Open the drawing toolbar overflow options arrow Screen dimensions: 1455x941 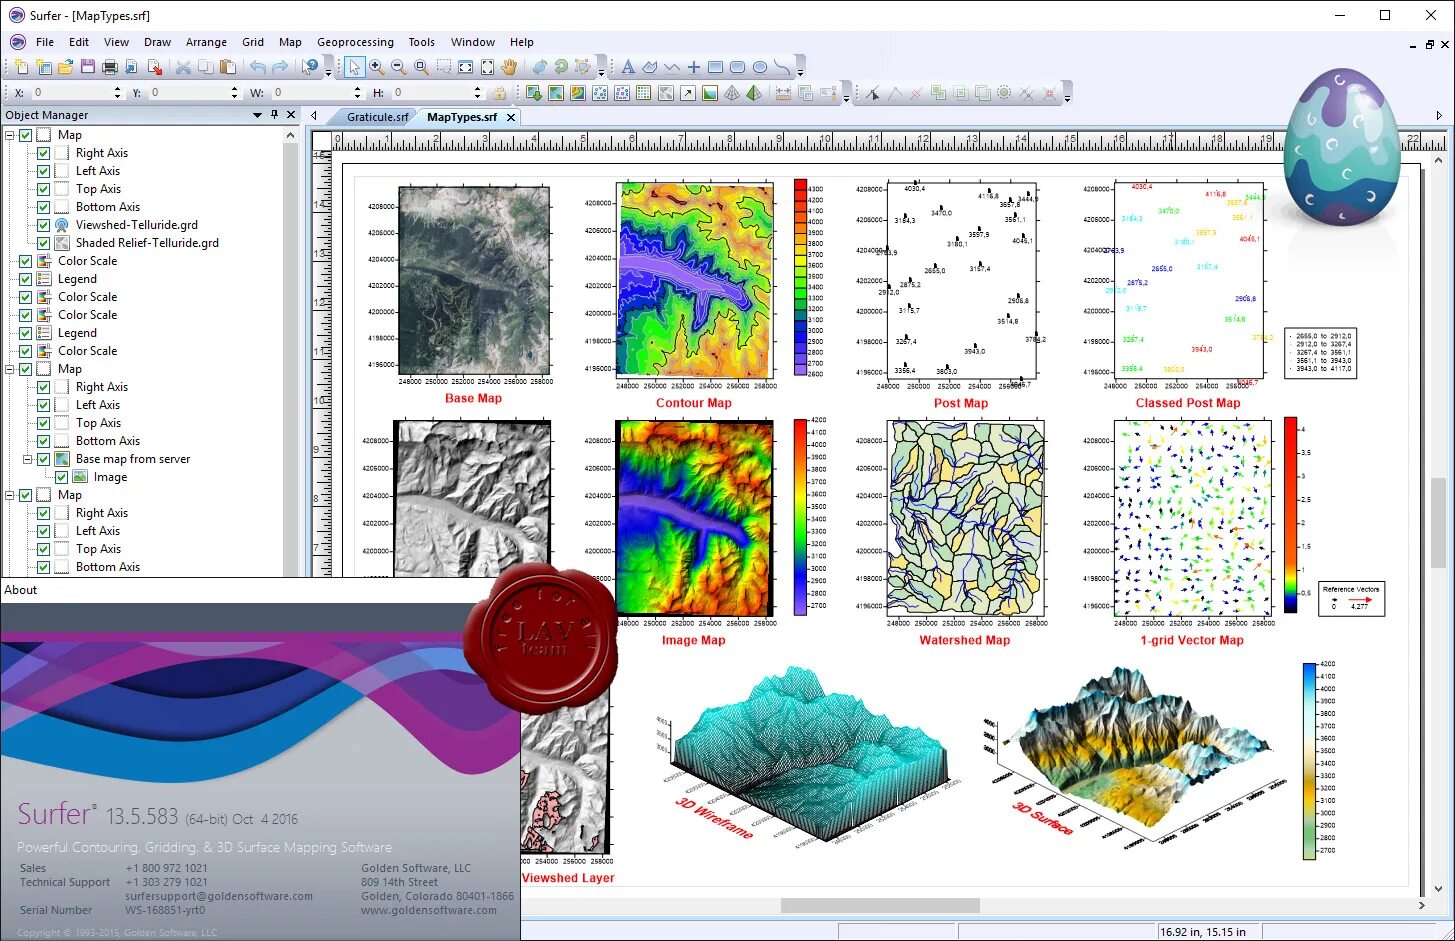click(800, 72)
